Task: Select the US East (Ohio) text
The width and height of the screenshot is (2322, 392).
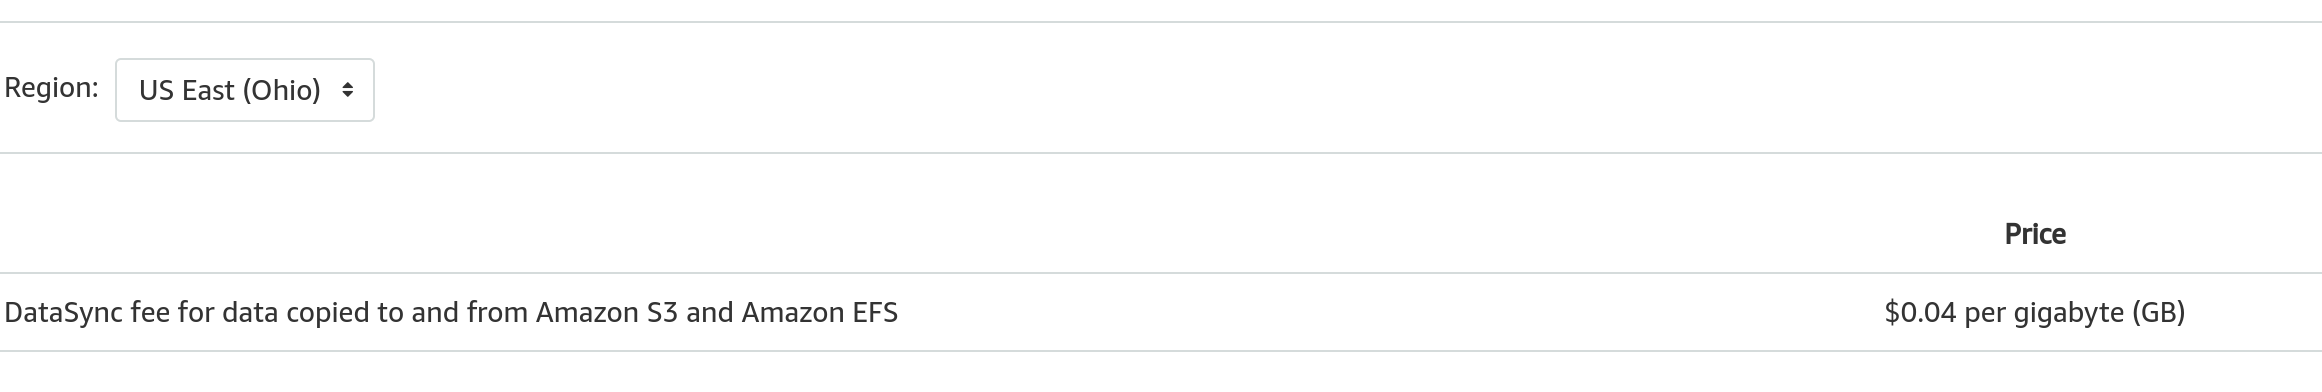Action: click(230, 90)
